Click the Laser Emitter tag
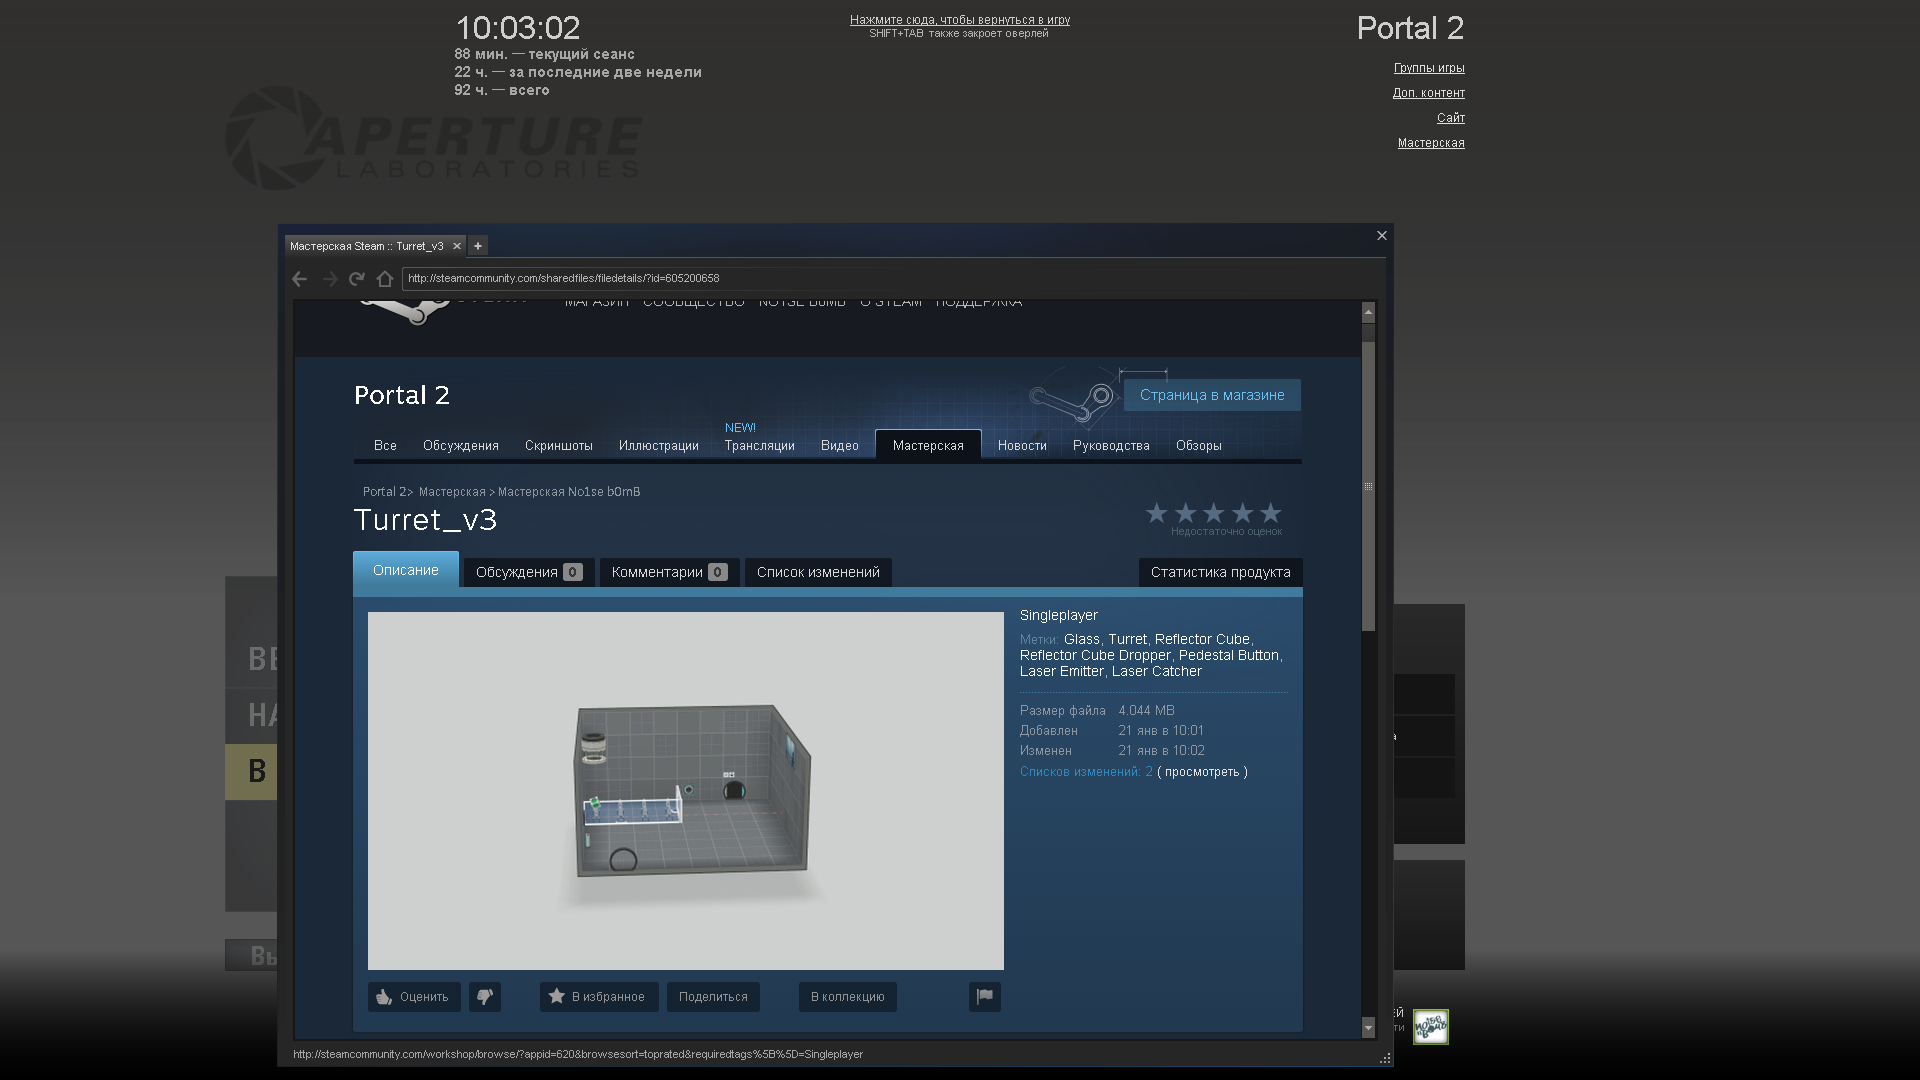Viewport: 1920px width, 1080px height. (1062, 672)
